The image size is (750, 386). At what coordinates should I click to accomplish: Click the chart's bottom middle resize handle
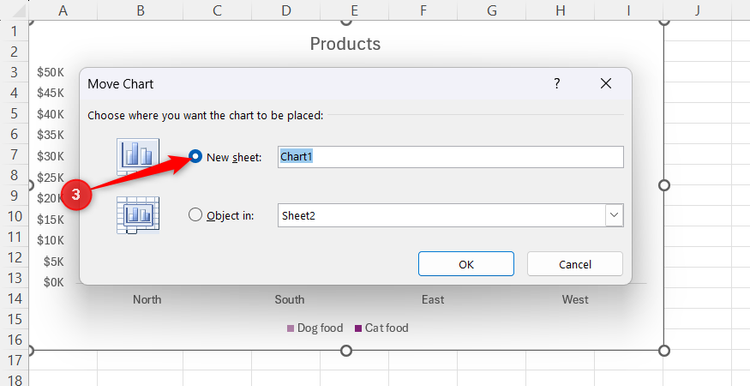click(346, 351)
